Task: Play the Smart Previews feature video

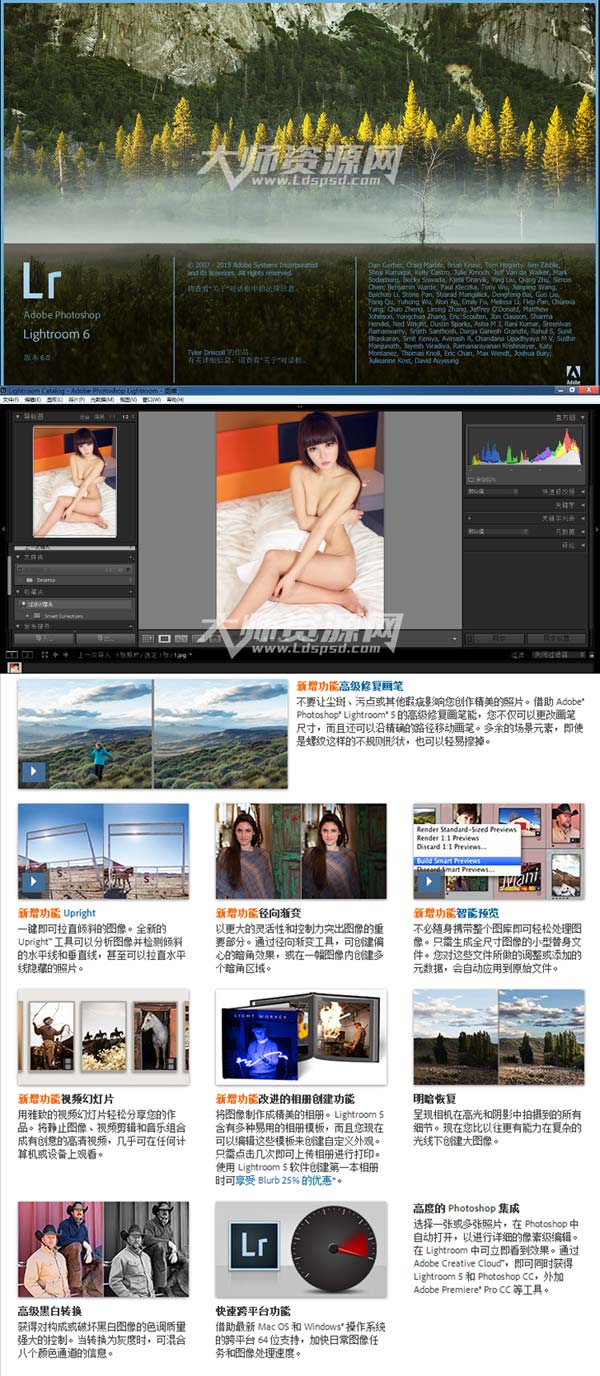Action: click(430, 882)
